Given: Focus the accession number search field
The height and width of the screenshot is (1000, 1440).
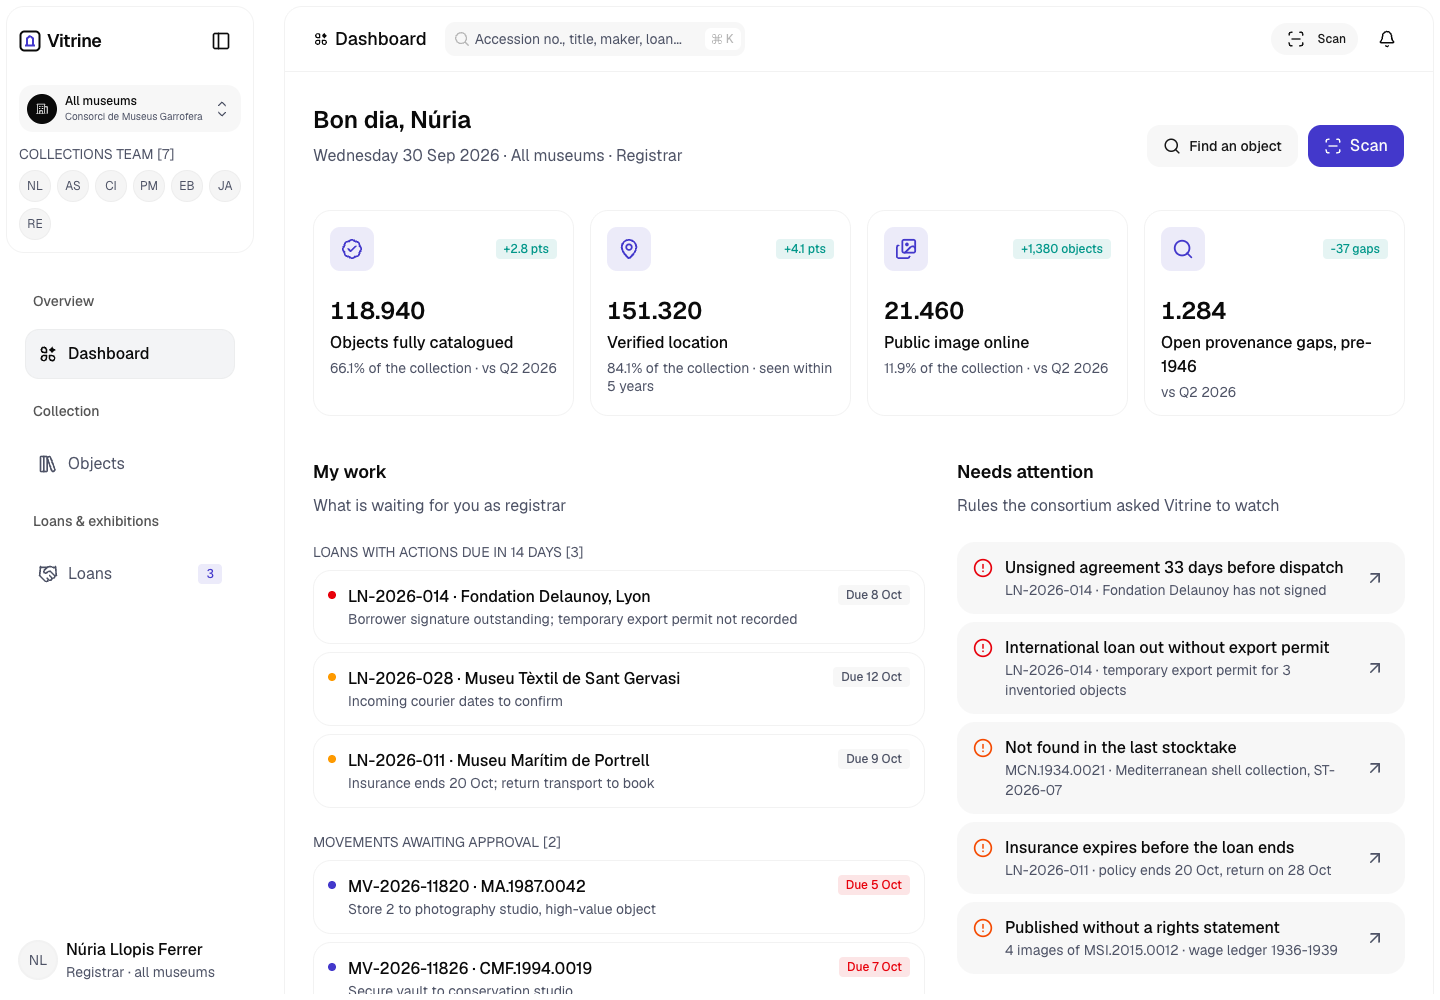Looking at the screenshot, I should click(x=595, y=39).
